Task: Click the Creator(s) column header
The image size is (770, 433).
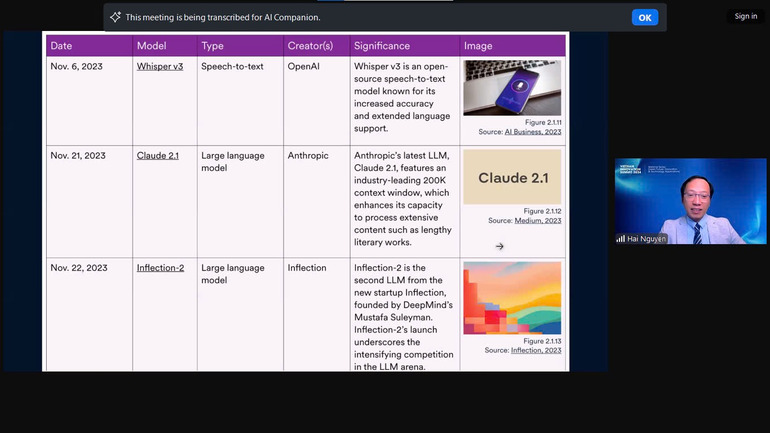Action: [310, 46]
